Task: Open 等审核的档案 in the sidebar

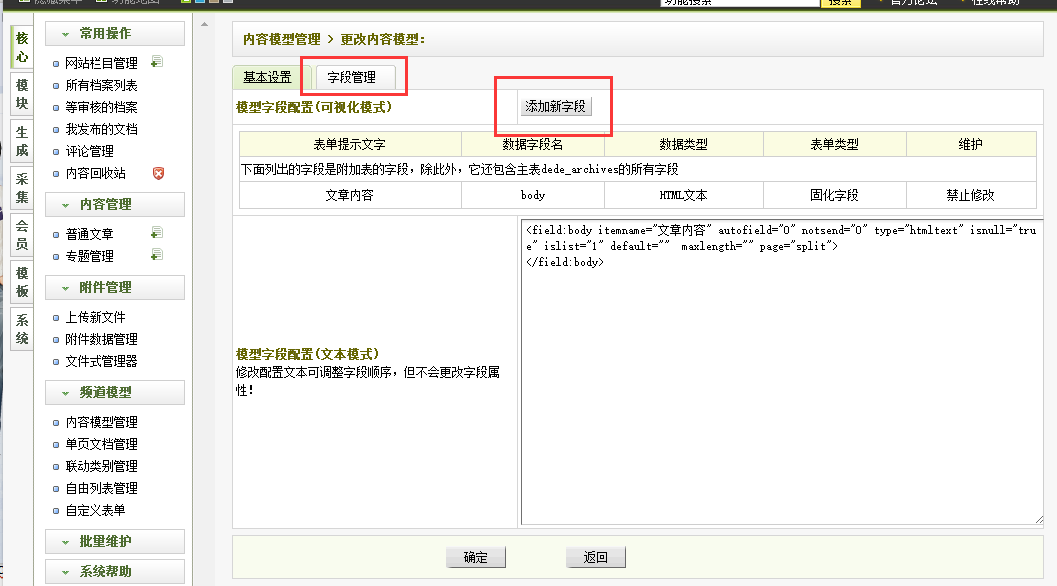Action: (101, 107)
